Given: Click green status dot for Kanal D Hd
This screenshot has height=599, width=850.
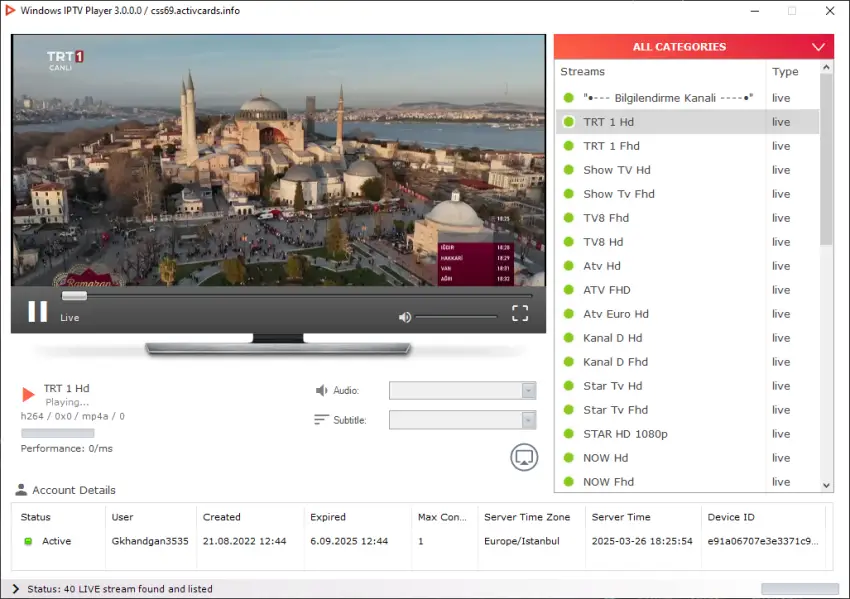Looking at the screenshot, I should [x=569, y=338].
